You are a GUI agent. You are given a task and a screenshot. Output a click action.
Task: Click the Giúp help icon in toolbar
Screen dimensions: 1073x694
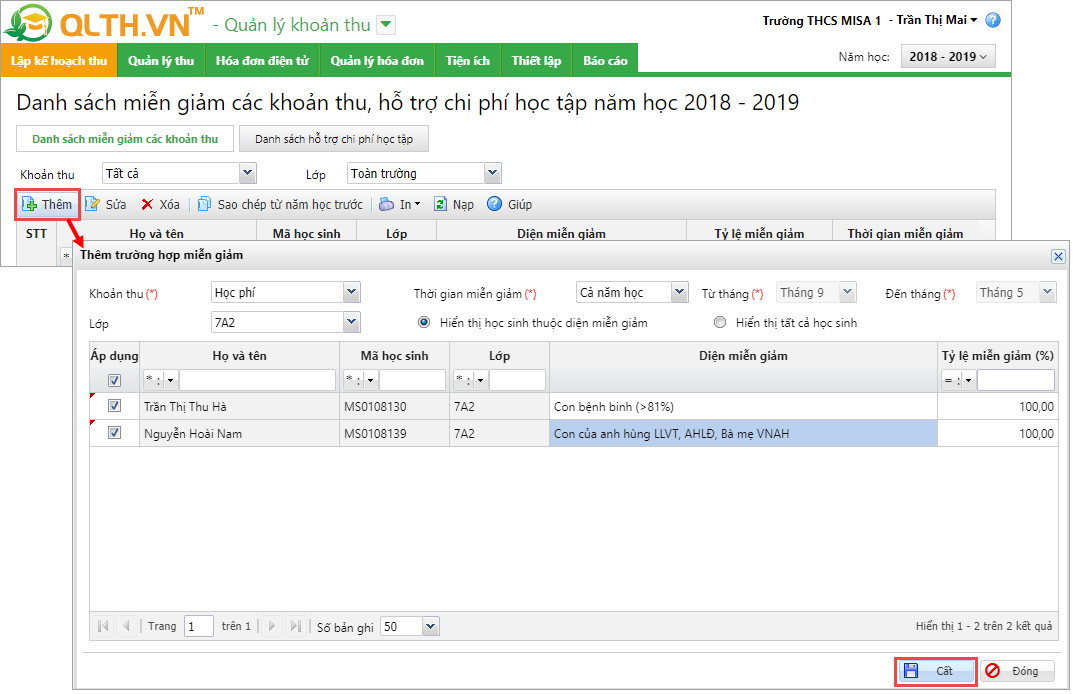(x=494, y=204)
